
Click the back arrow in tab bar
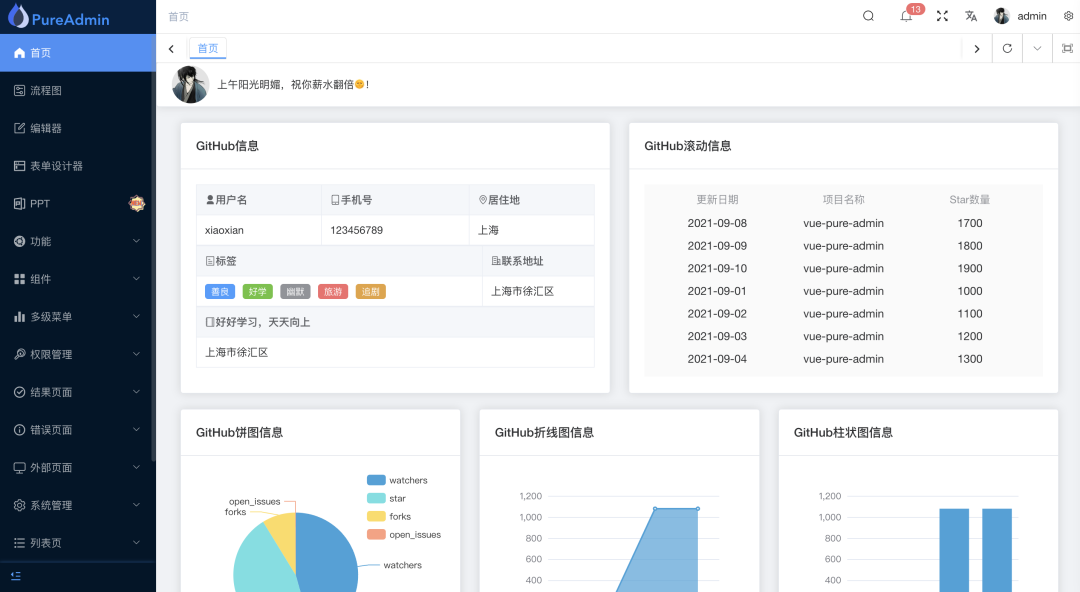click(170, 48)
